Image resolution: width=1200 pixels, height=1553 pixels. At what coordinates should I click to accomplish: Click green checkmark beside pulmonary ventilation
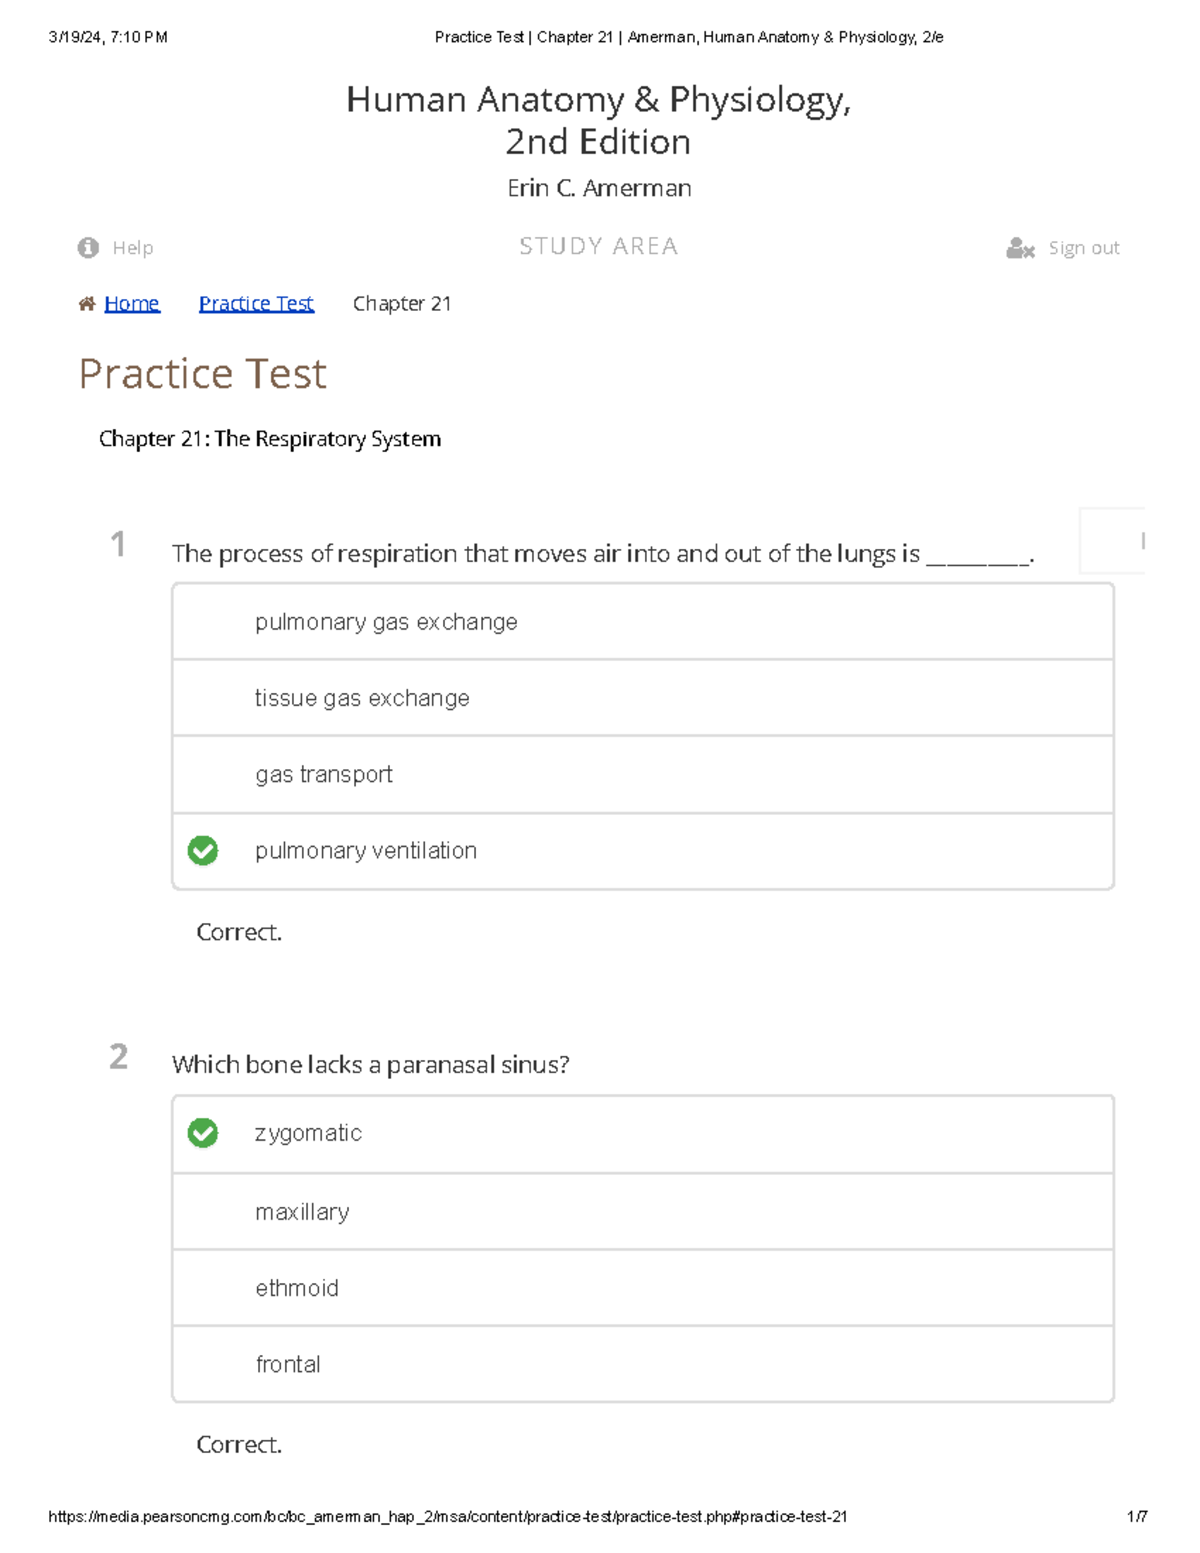click(203, 851)
